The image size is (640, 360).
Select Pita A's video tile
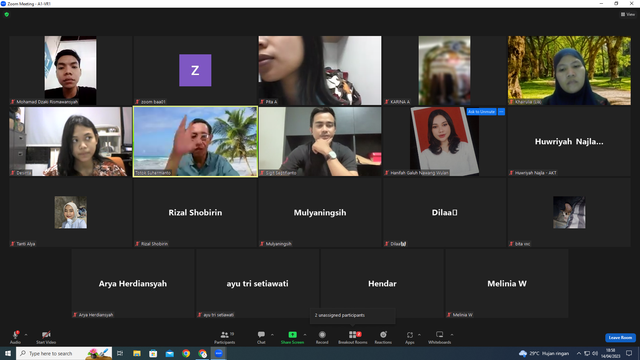(x=320, y=70)
